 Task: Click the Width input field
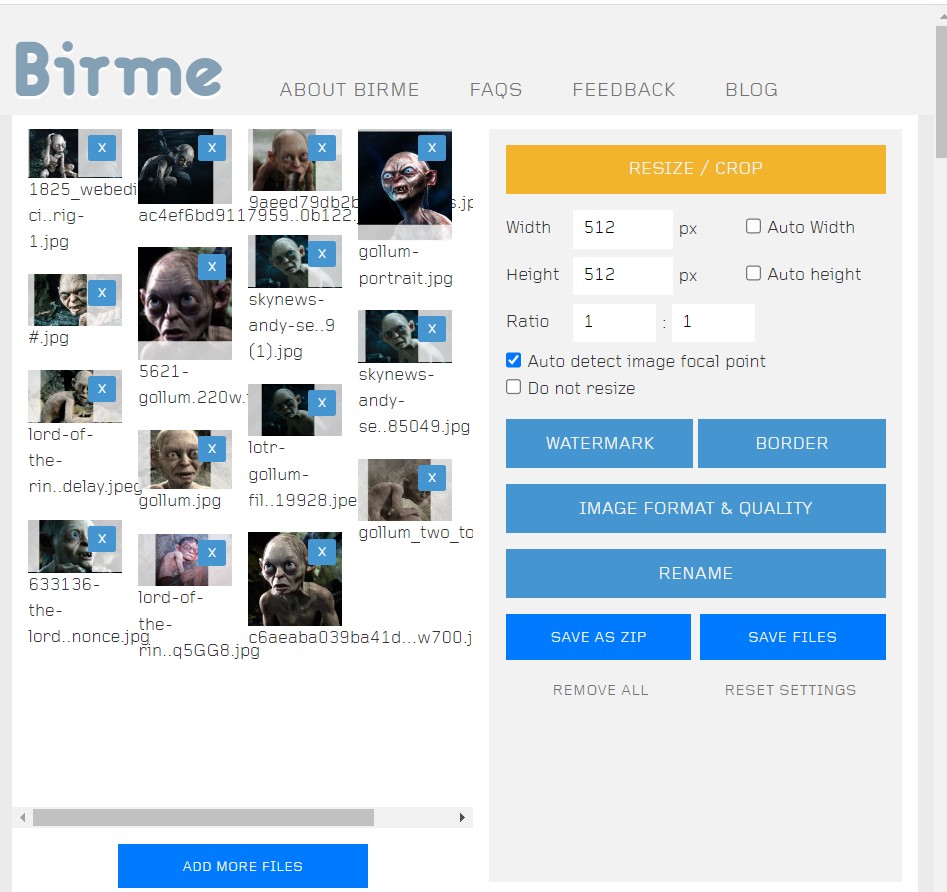pyautogui.click(x=622, y=228)
